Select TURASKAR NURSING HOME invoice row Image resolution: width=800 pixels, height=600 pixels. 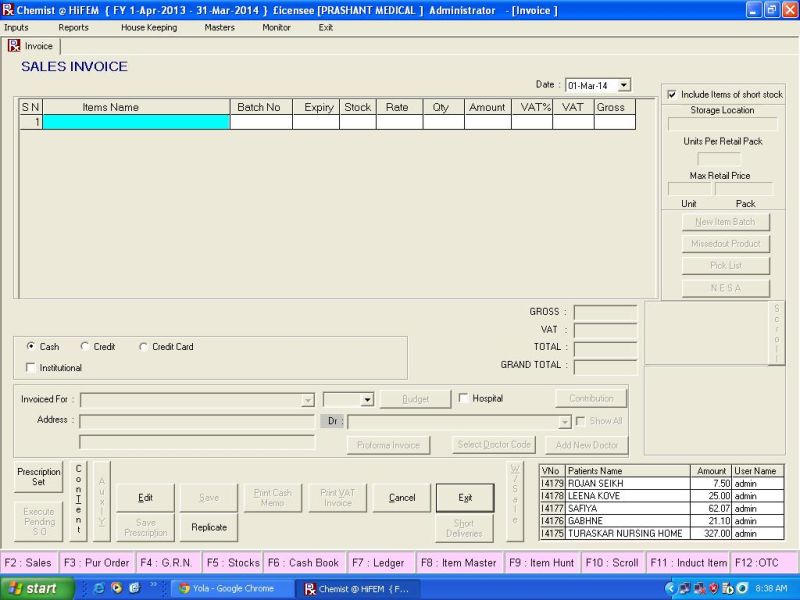coord(661,533)
